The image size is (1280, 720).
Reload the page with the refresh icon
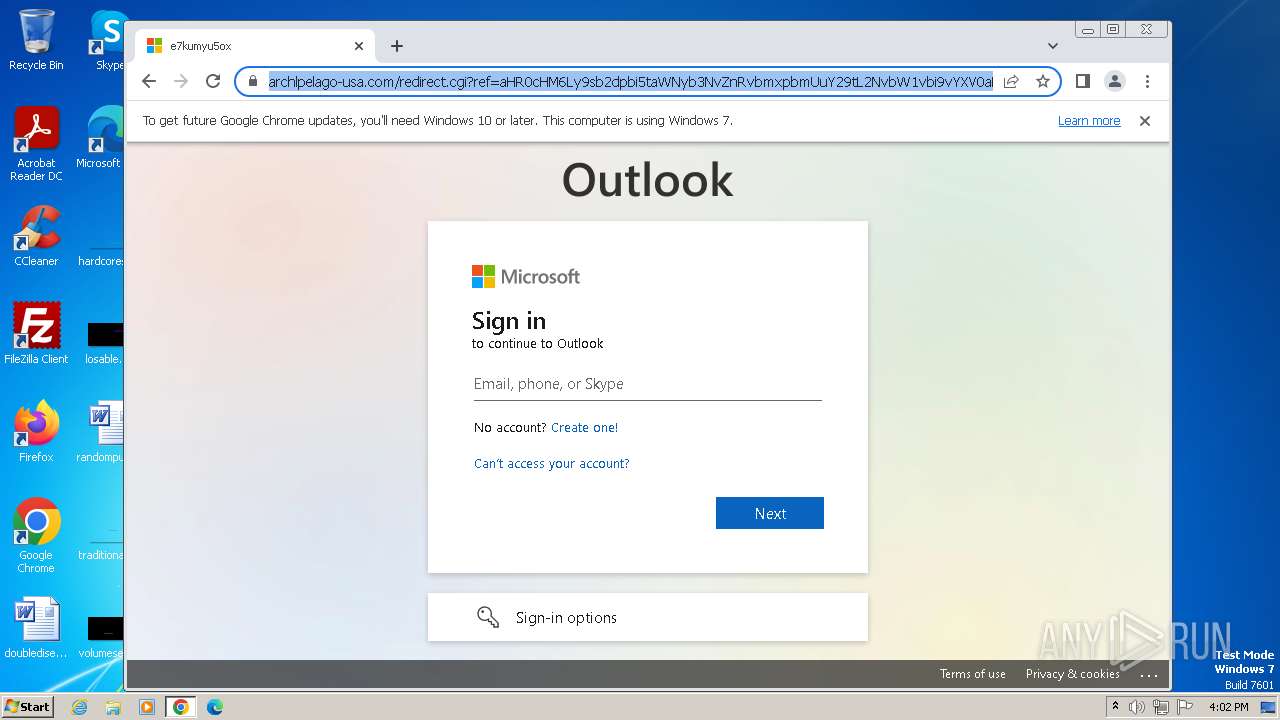click(213, 81)
